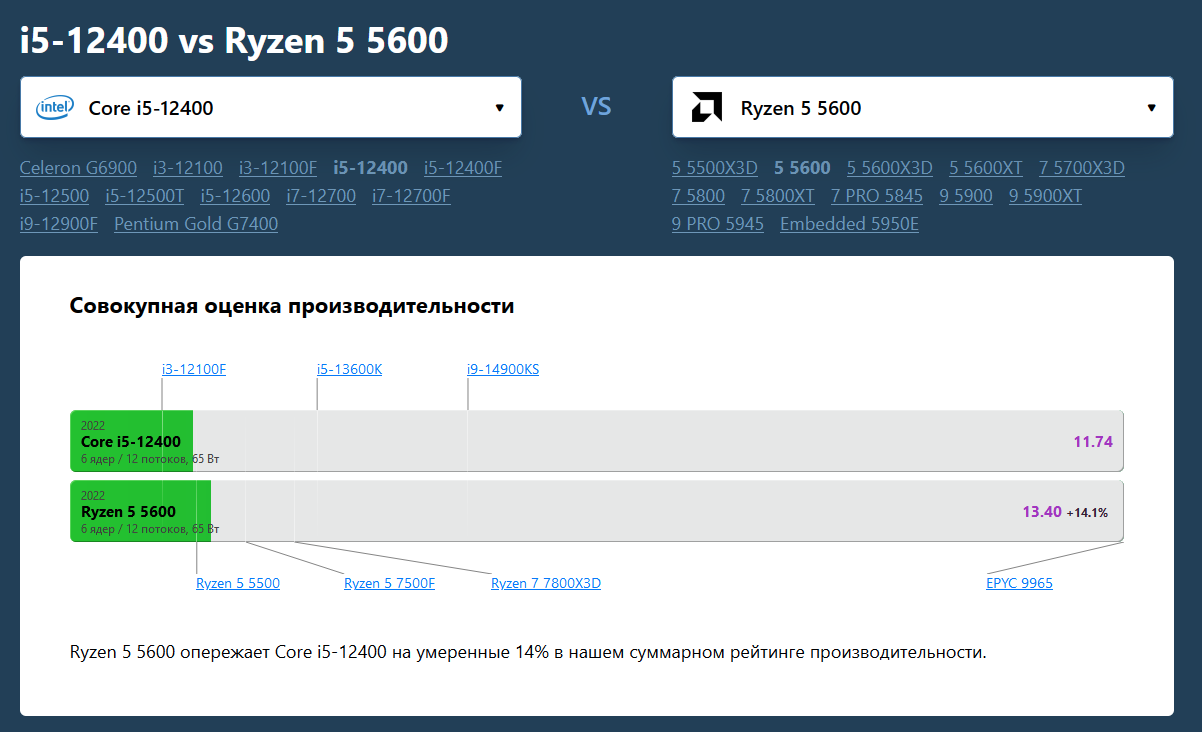Click the AMD logo in right selector

pyautogui.click(x=707, y=108)
